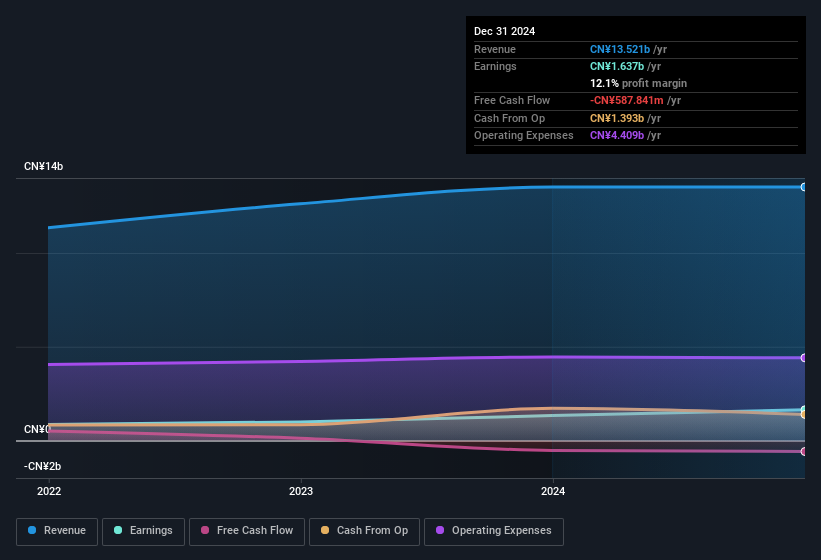Screen dimensions: 821x560
Task: Toggle the Revenue legend series
Action: 57,531
